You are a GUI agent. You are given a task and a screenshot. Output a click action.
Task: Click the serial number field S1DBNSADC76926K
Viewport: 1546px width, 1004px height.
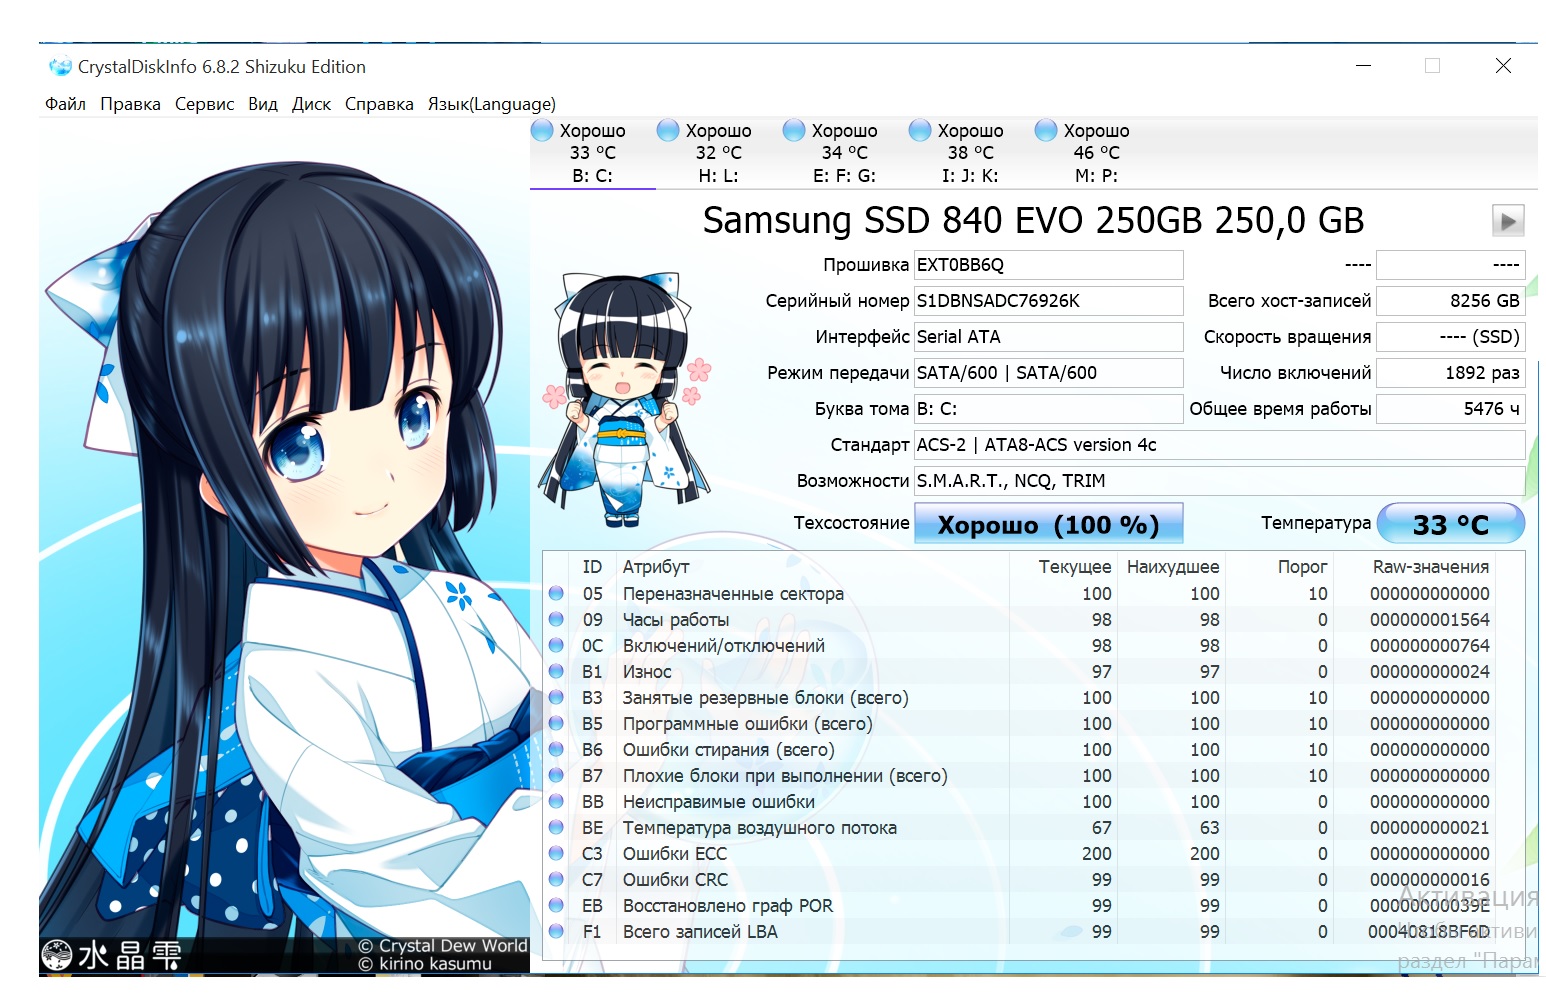coord(1048,301)
